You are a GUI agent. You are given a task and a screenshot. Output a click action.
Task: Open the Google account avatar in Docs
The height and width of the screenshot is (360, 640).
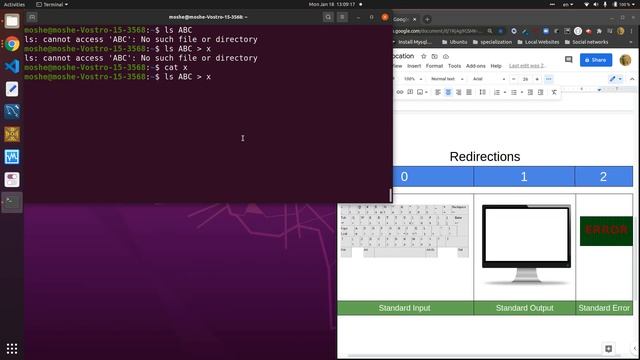click(x=625, y=60)
